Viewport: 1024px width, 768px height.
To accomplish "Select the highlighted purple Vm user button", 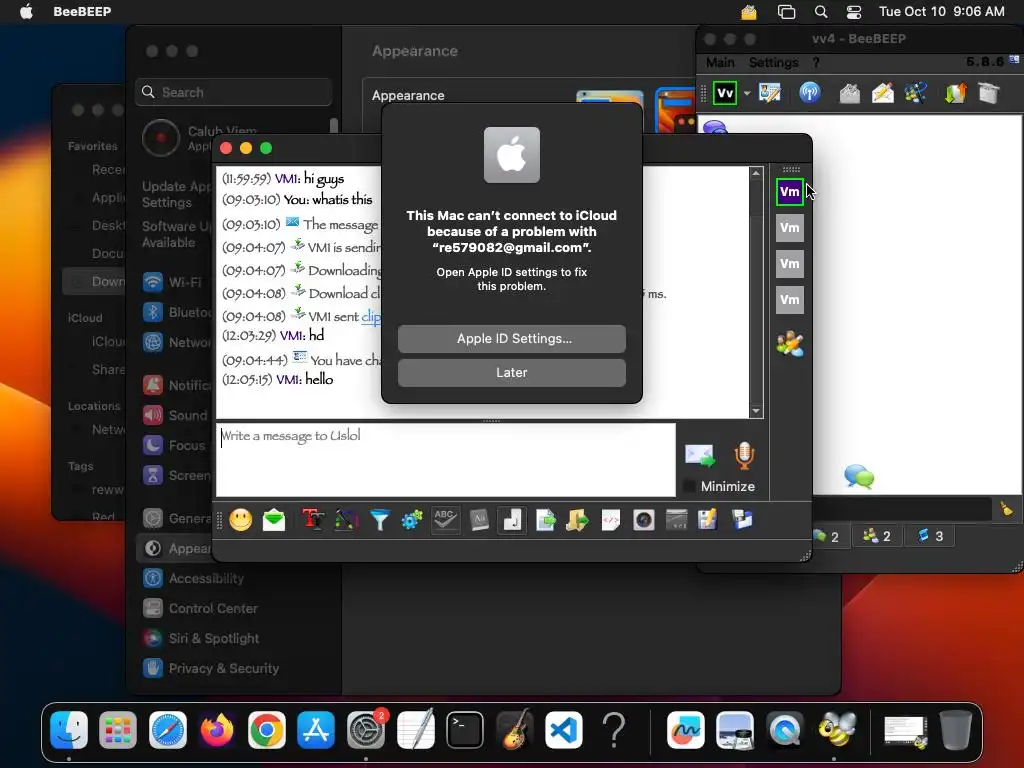I will pyautogui.click(x=790, y=192).
